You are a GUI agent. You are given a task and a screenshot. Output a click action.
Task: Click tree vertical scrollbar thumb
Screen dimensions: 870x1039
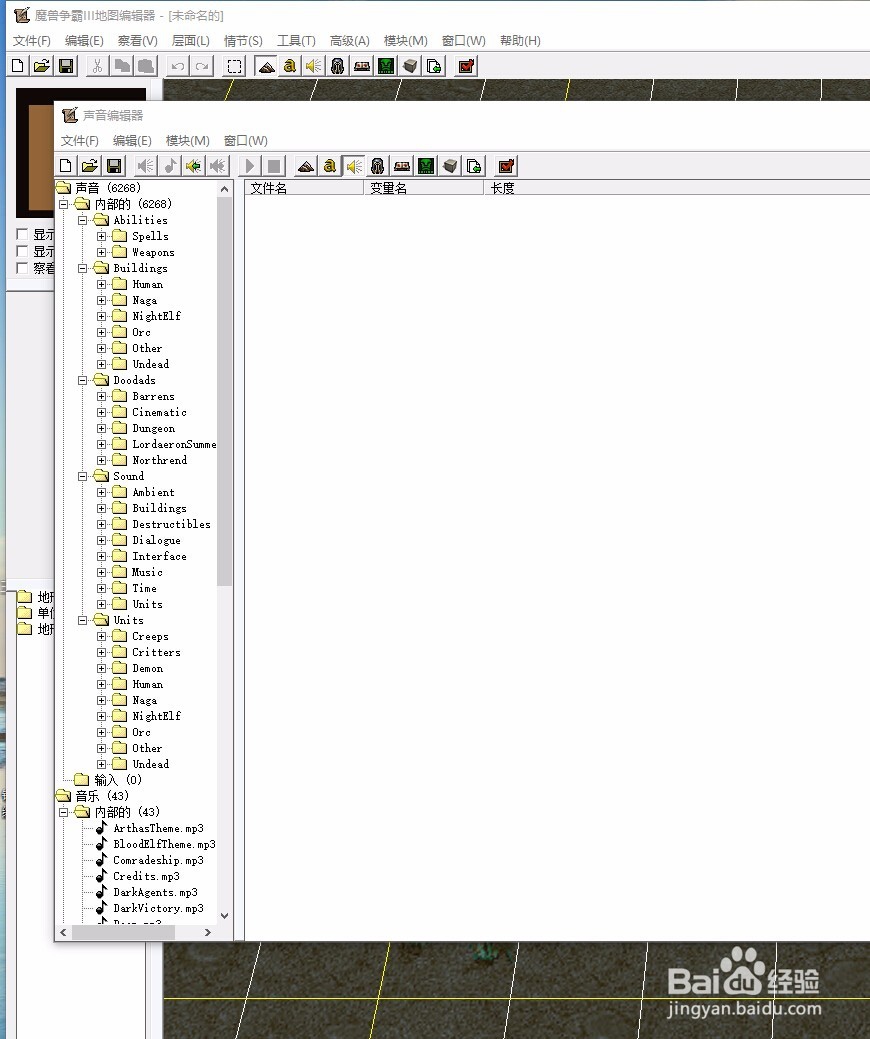click(x=225, y=391)
